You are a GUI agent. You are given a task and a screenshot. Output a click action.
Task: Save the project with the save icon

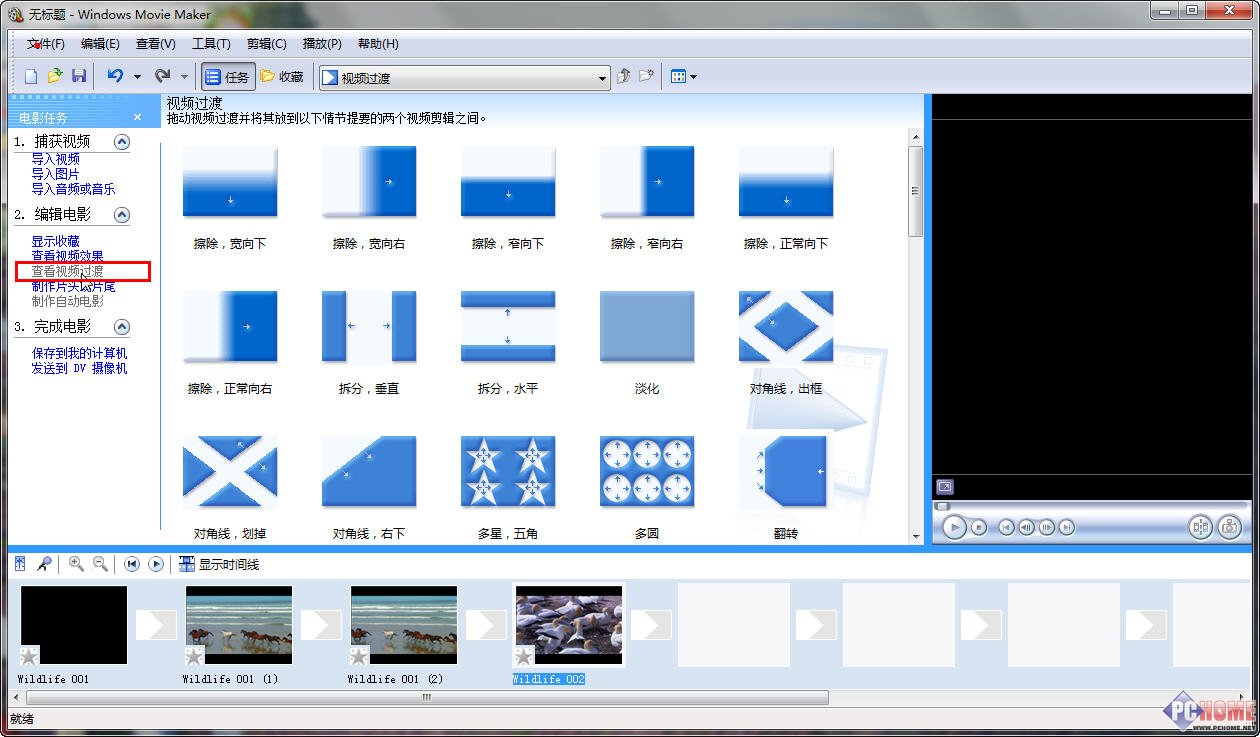[79, 75]
